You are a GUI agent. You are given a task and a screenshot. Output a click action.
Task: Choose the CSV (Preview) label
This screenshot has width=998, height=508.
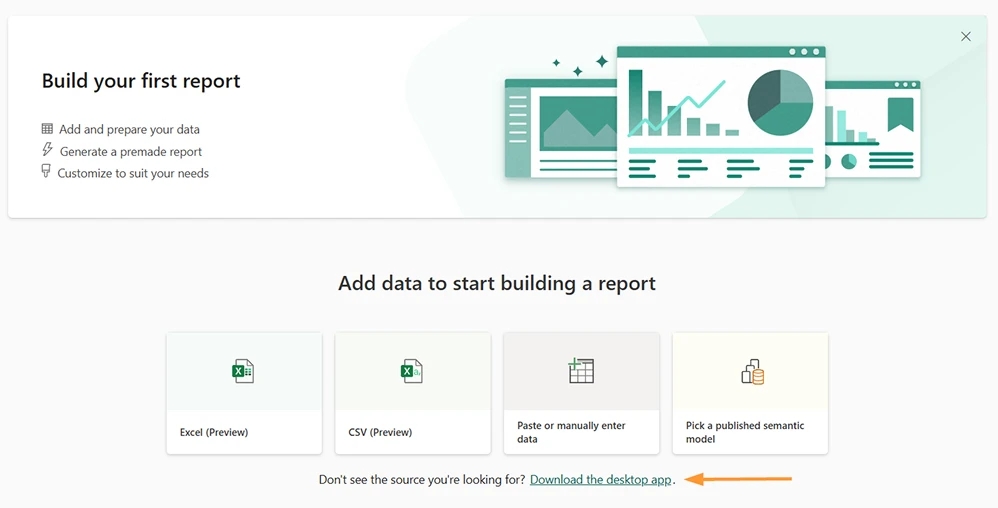click(380, 432)
